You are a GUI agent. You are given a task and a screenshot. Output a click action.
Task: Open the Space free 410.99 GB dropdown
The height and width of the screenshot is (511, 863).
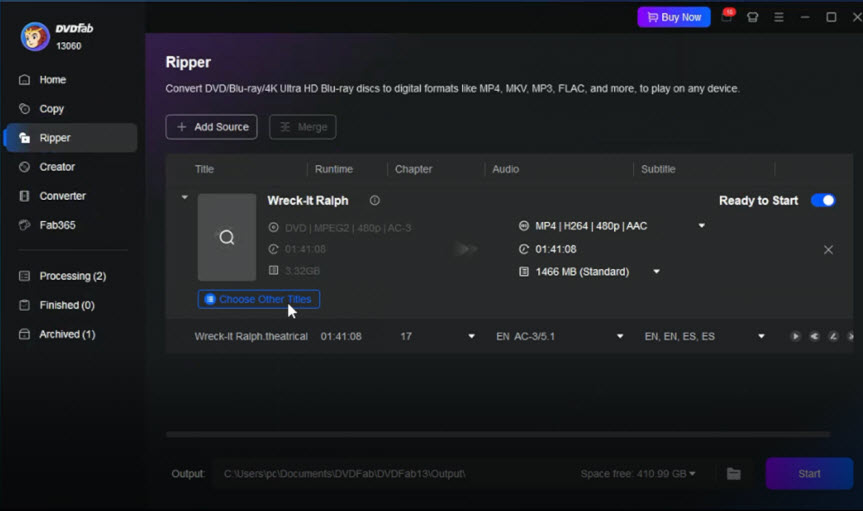(x=638, y=474)
